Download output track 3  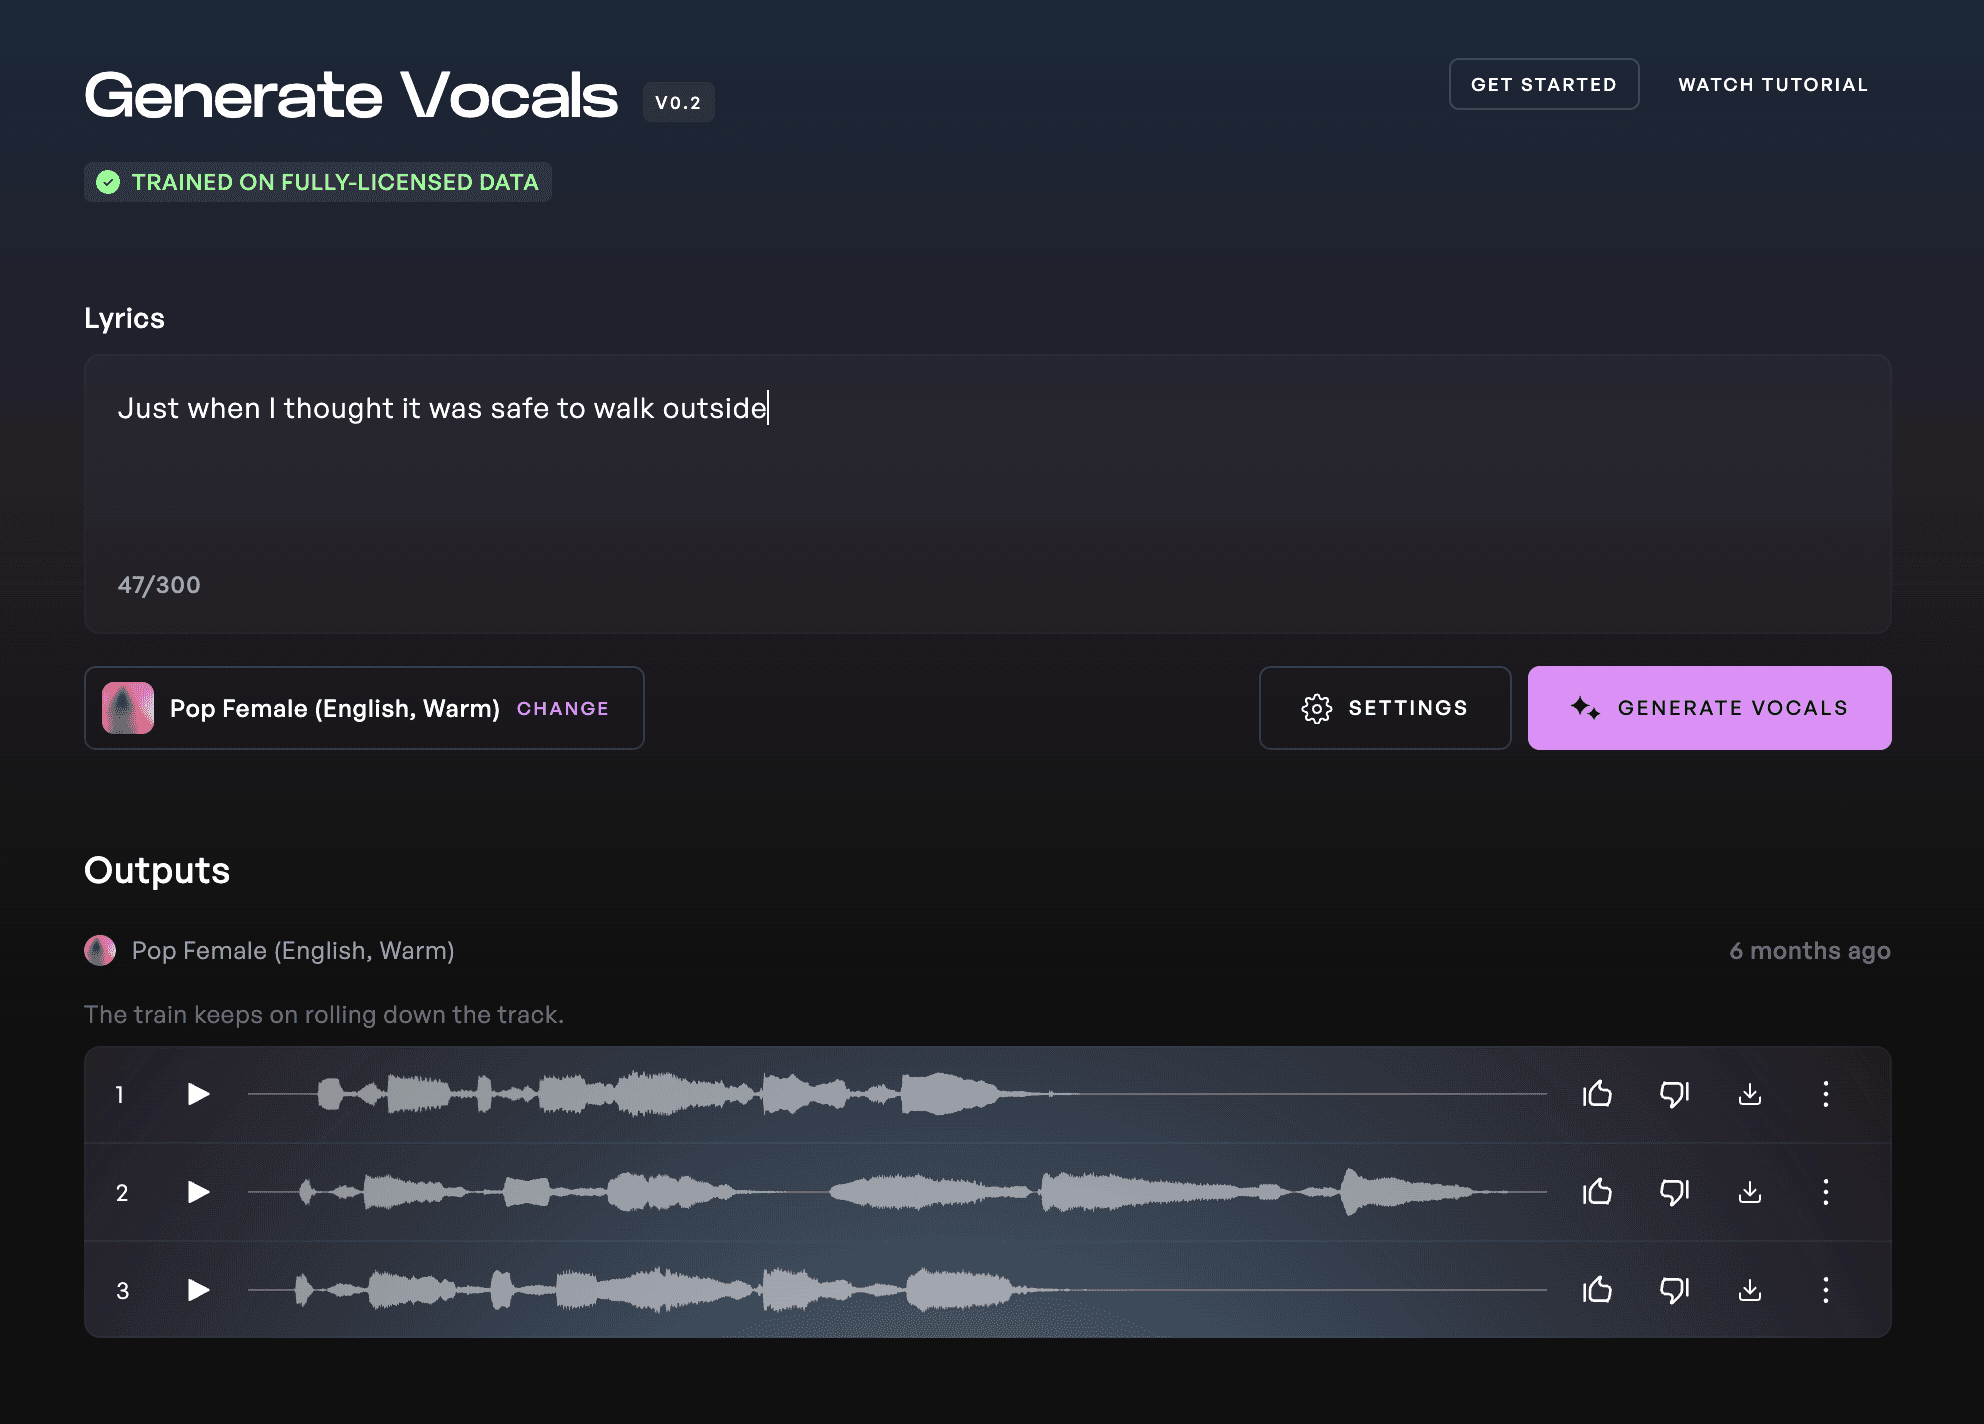[x=1750, y=1290]
